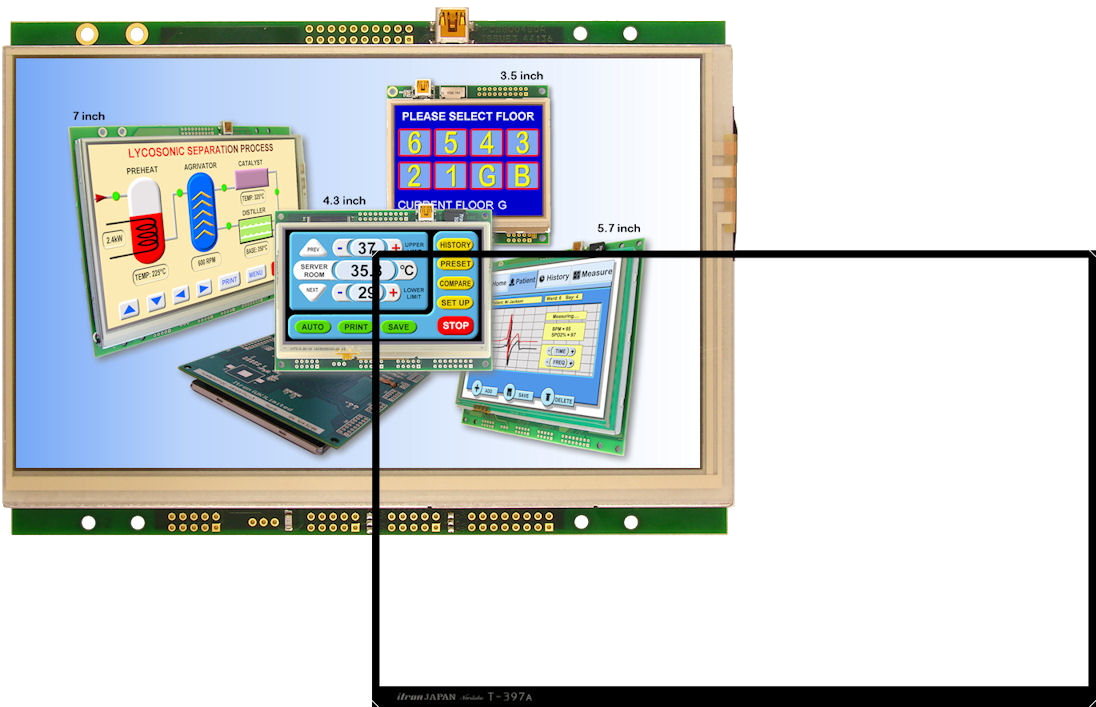Screen dimensions: 1096x707
Task: Switch to Home tab on medical display
Action: (x=499, y=283)
